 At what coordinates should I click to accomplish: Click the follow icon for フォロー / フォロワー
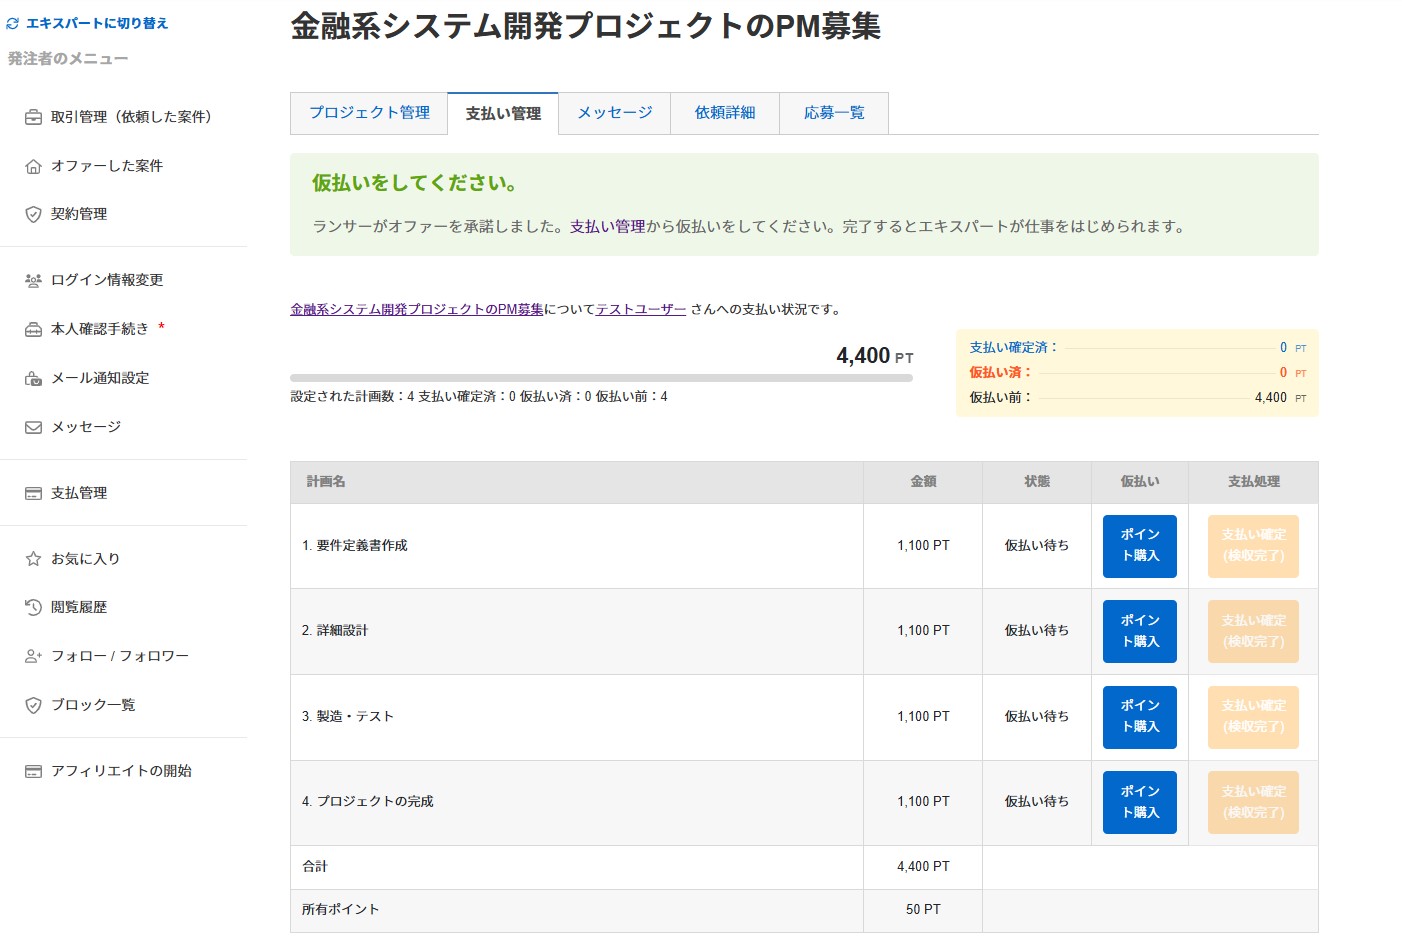point(33,656)
